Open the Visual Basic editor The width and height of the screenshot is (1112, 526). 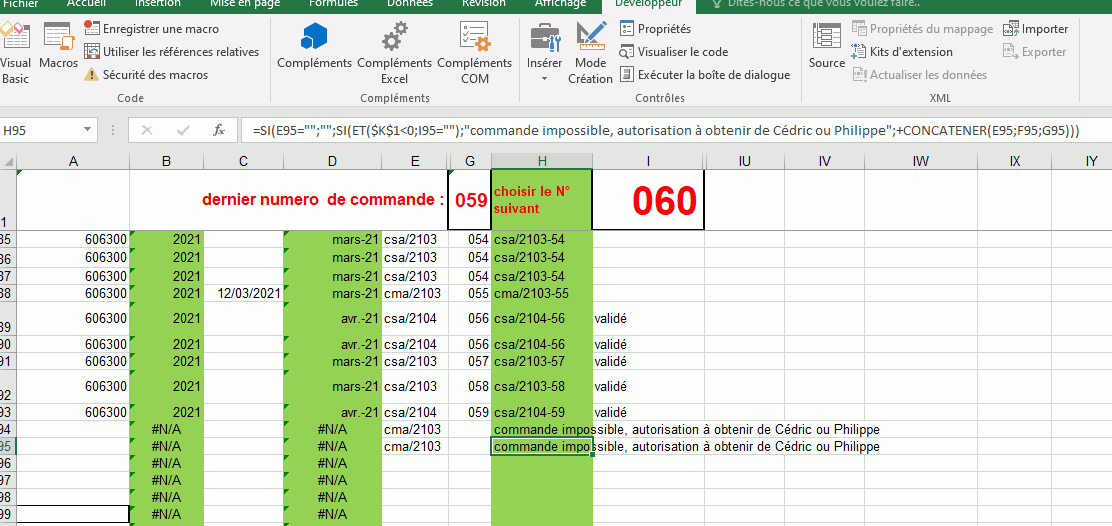tap(15, 54)
